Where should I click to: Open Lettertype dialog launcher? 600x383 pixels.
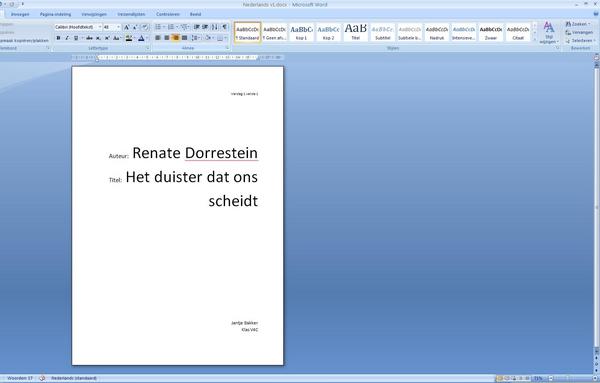coord(148,48)
